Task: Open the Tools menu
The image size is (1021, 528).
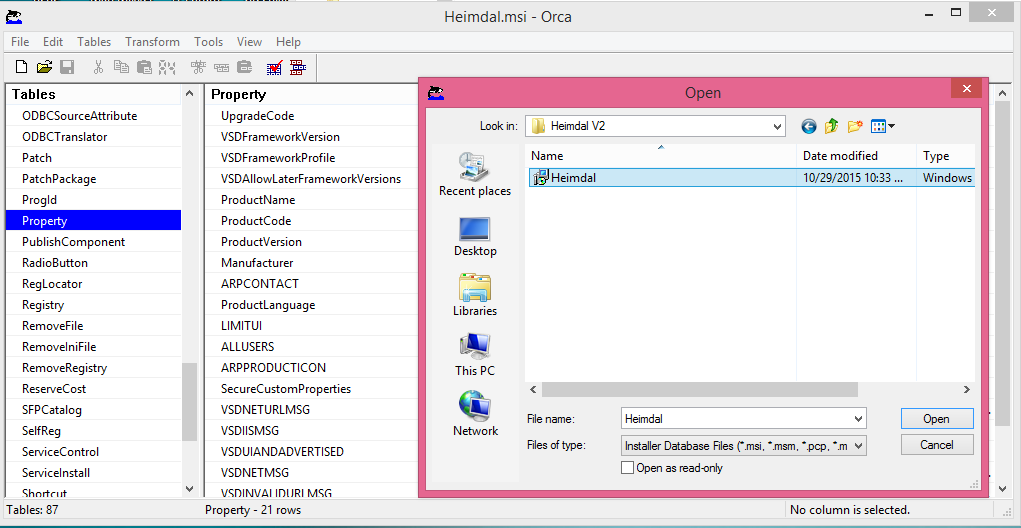Action: coord(208,42)
